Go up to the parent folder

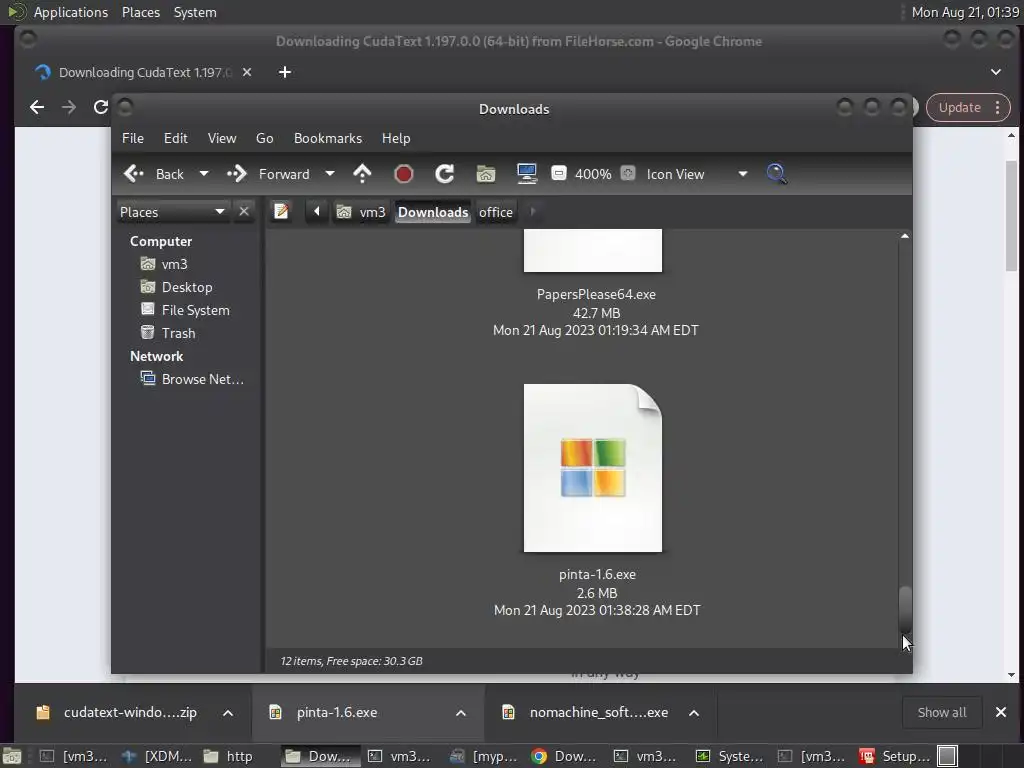(362, 174)
